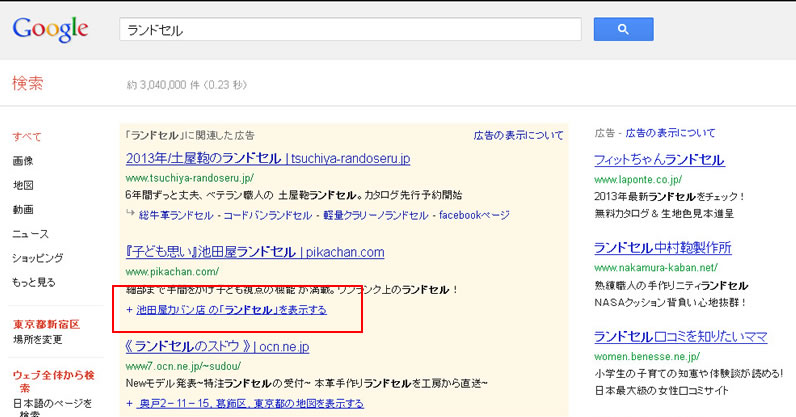Click the women.benesse.ne.jp/ URL text

[x=647, y=357]
